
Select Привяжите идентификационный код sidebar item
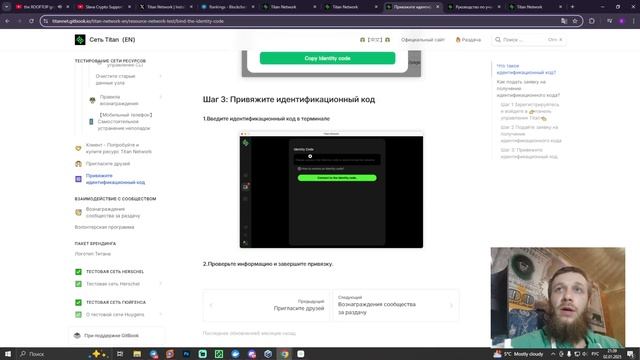coord(115,179)
